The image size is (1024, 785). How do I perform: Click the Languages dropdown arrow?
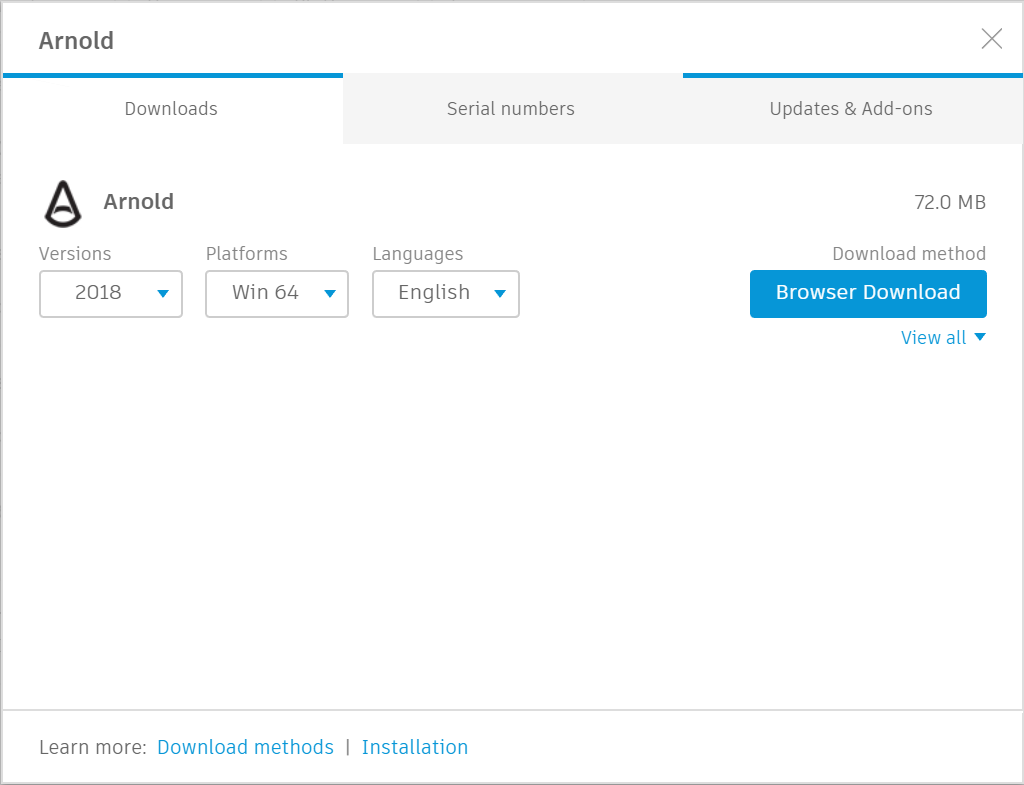pos(499,294)
